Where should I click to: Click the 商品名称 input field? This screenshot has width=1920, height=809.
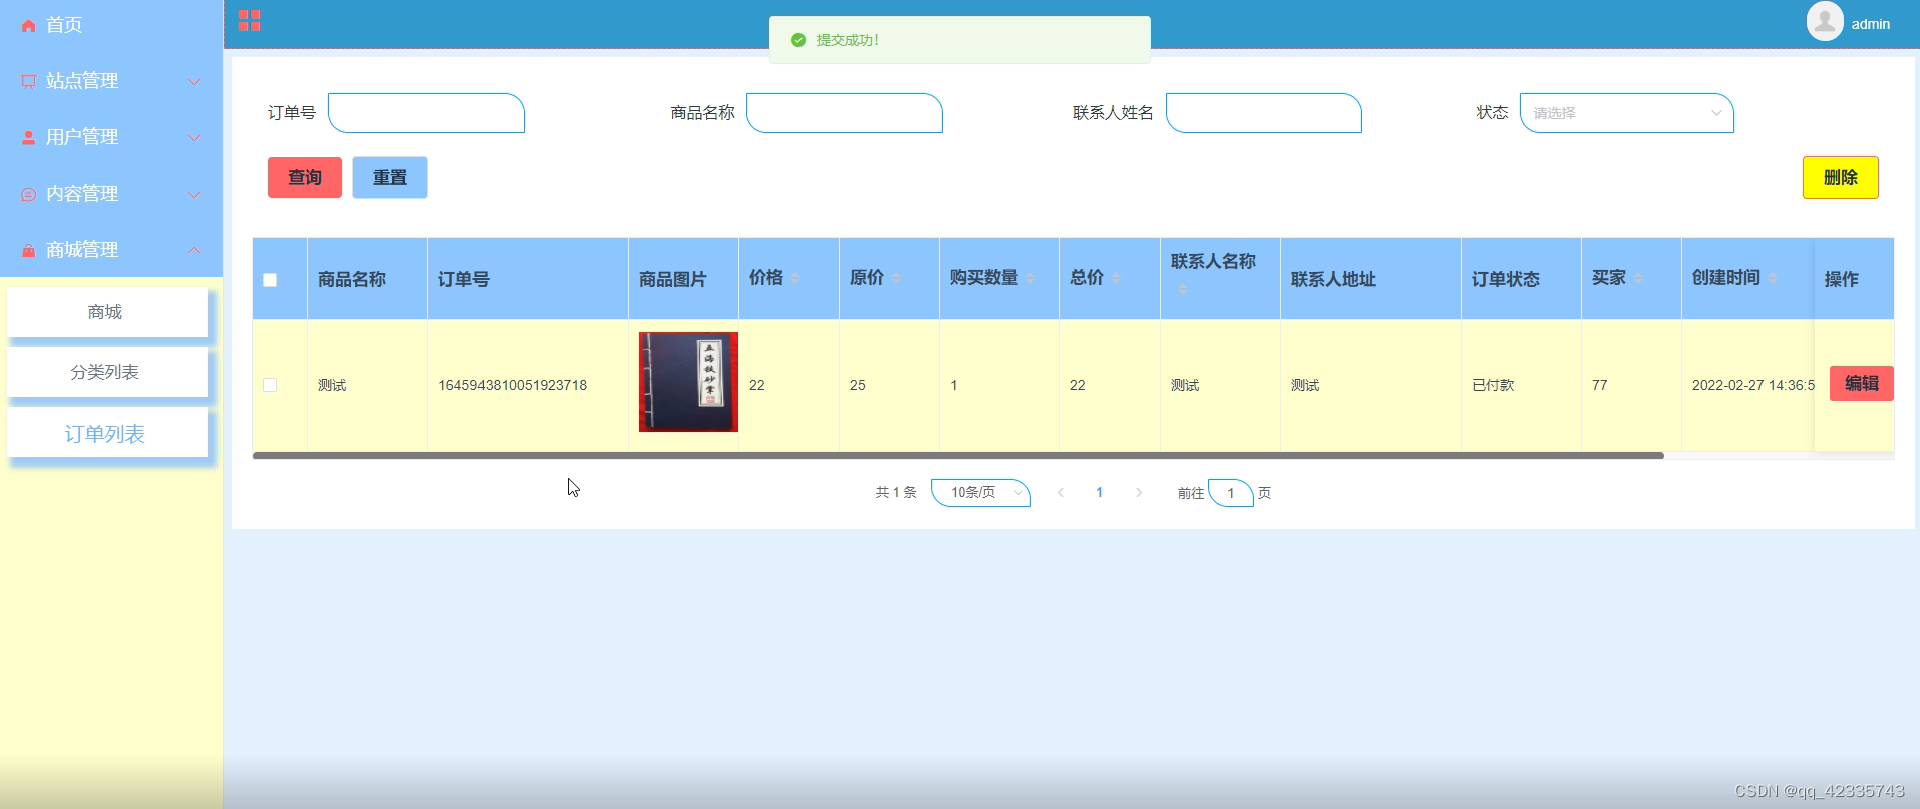click(844, 113)
